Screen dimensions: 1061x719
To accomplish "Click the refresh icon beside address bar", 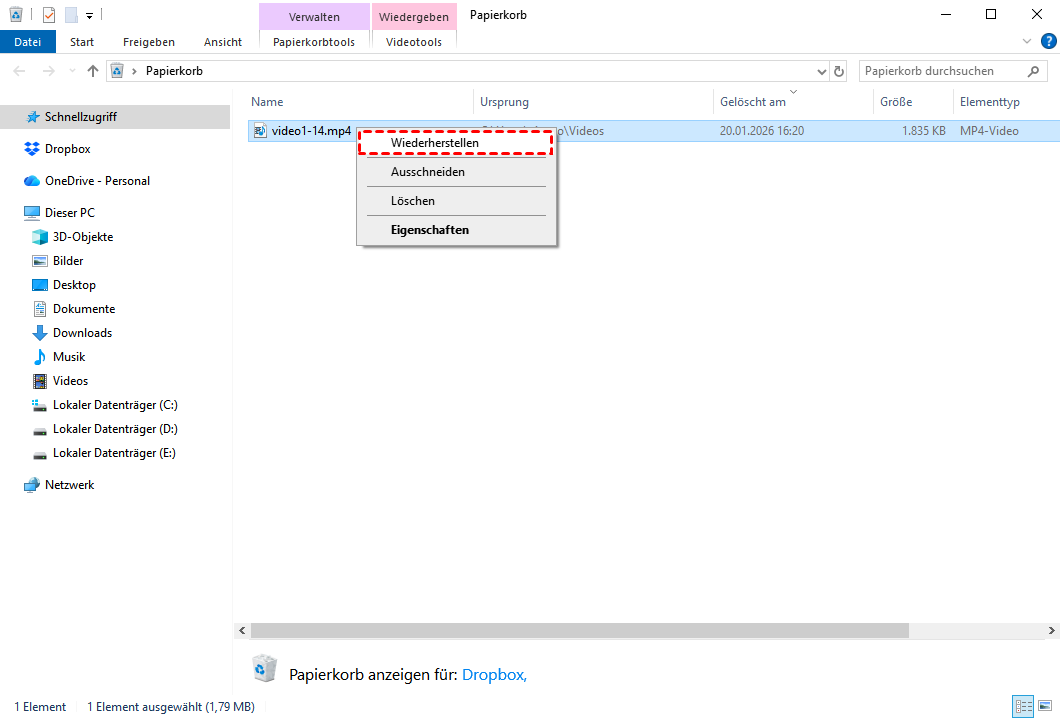I will [x=839, y=71].
